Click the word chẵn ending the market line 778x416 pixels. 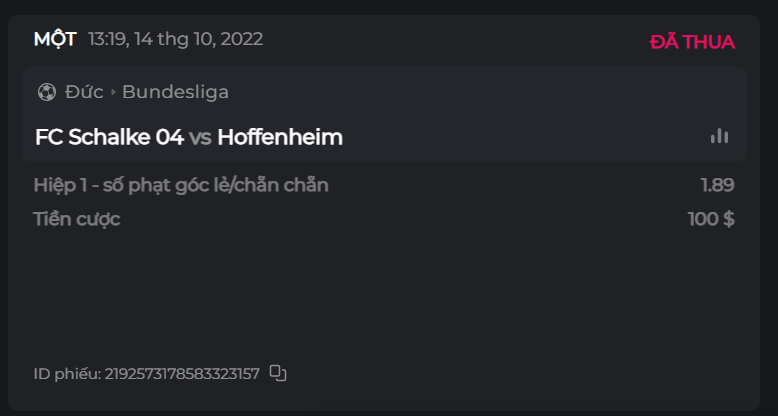(x=302, y=185)
